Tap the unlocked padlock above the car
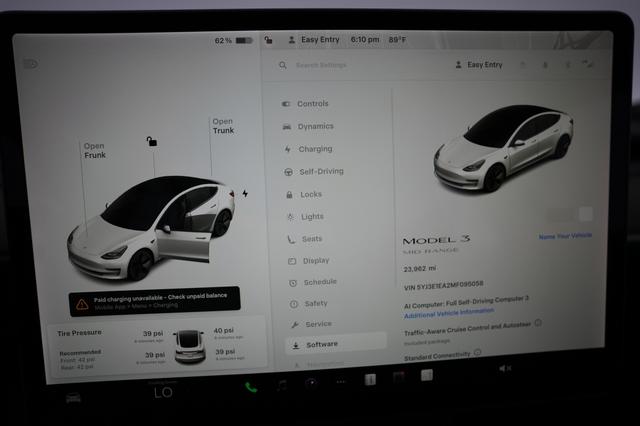 152,141
